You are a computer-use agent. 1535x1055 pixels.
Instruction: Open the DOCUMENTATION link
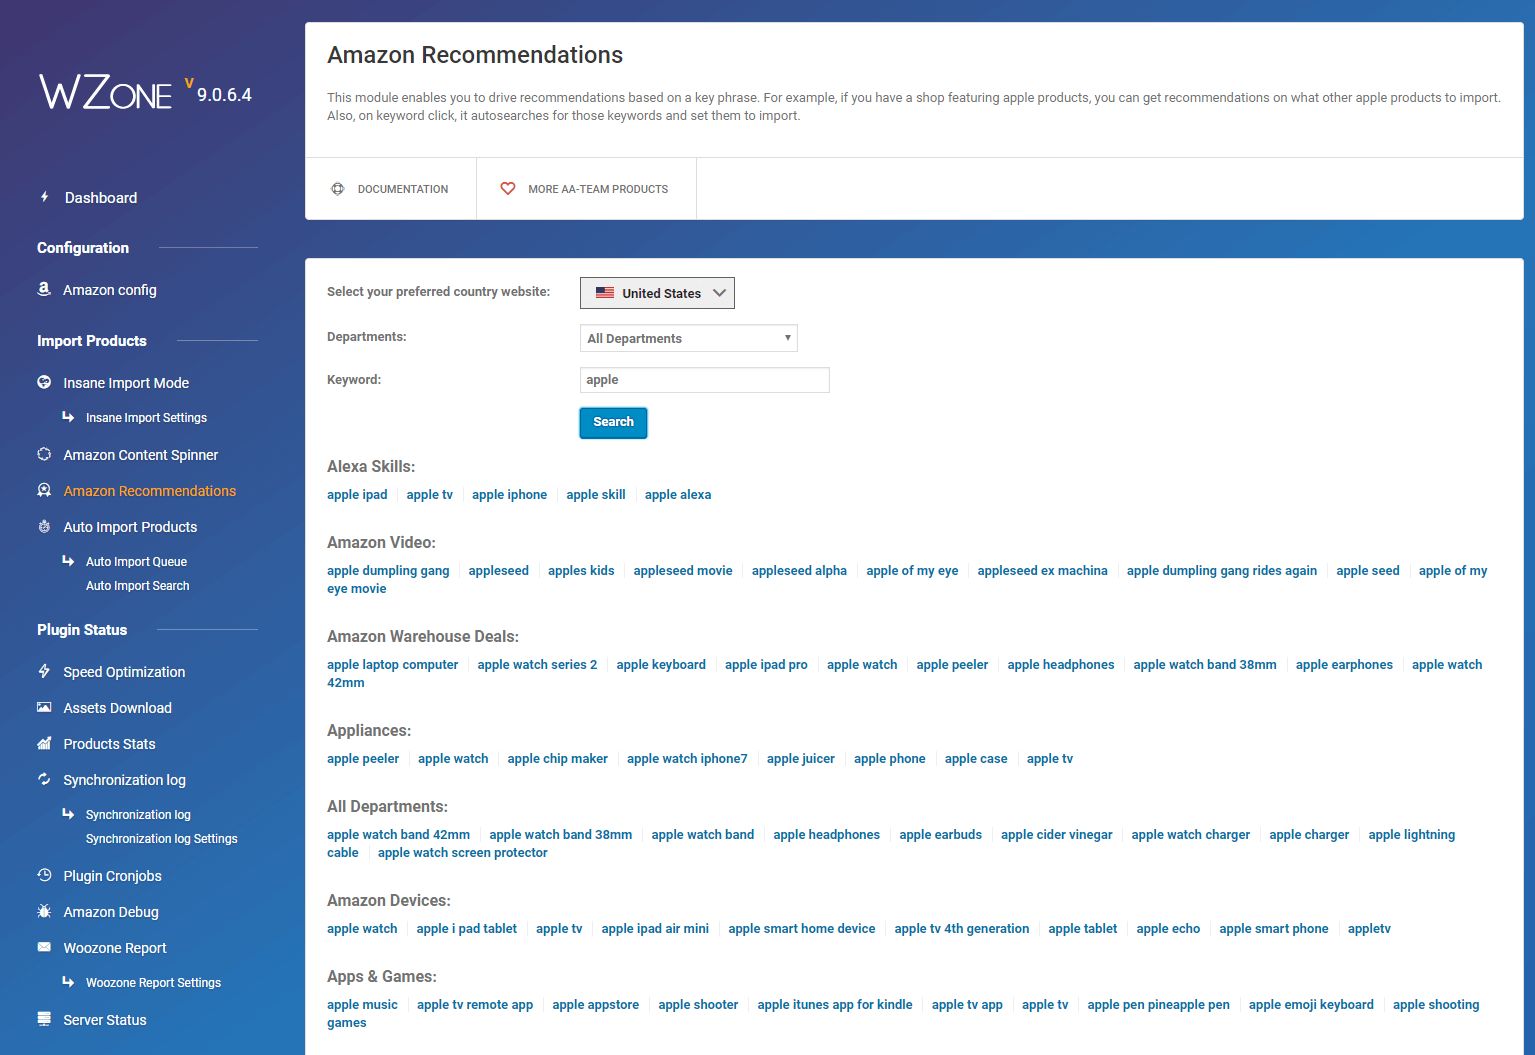point(403,189)
